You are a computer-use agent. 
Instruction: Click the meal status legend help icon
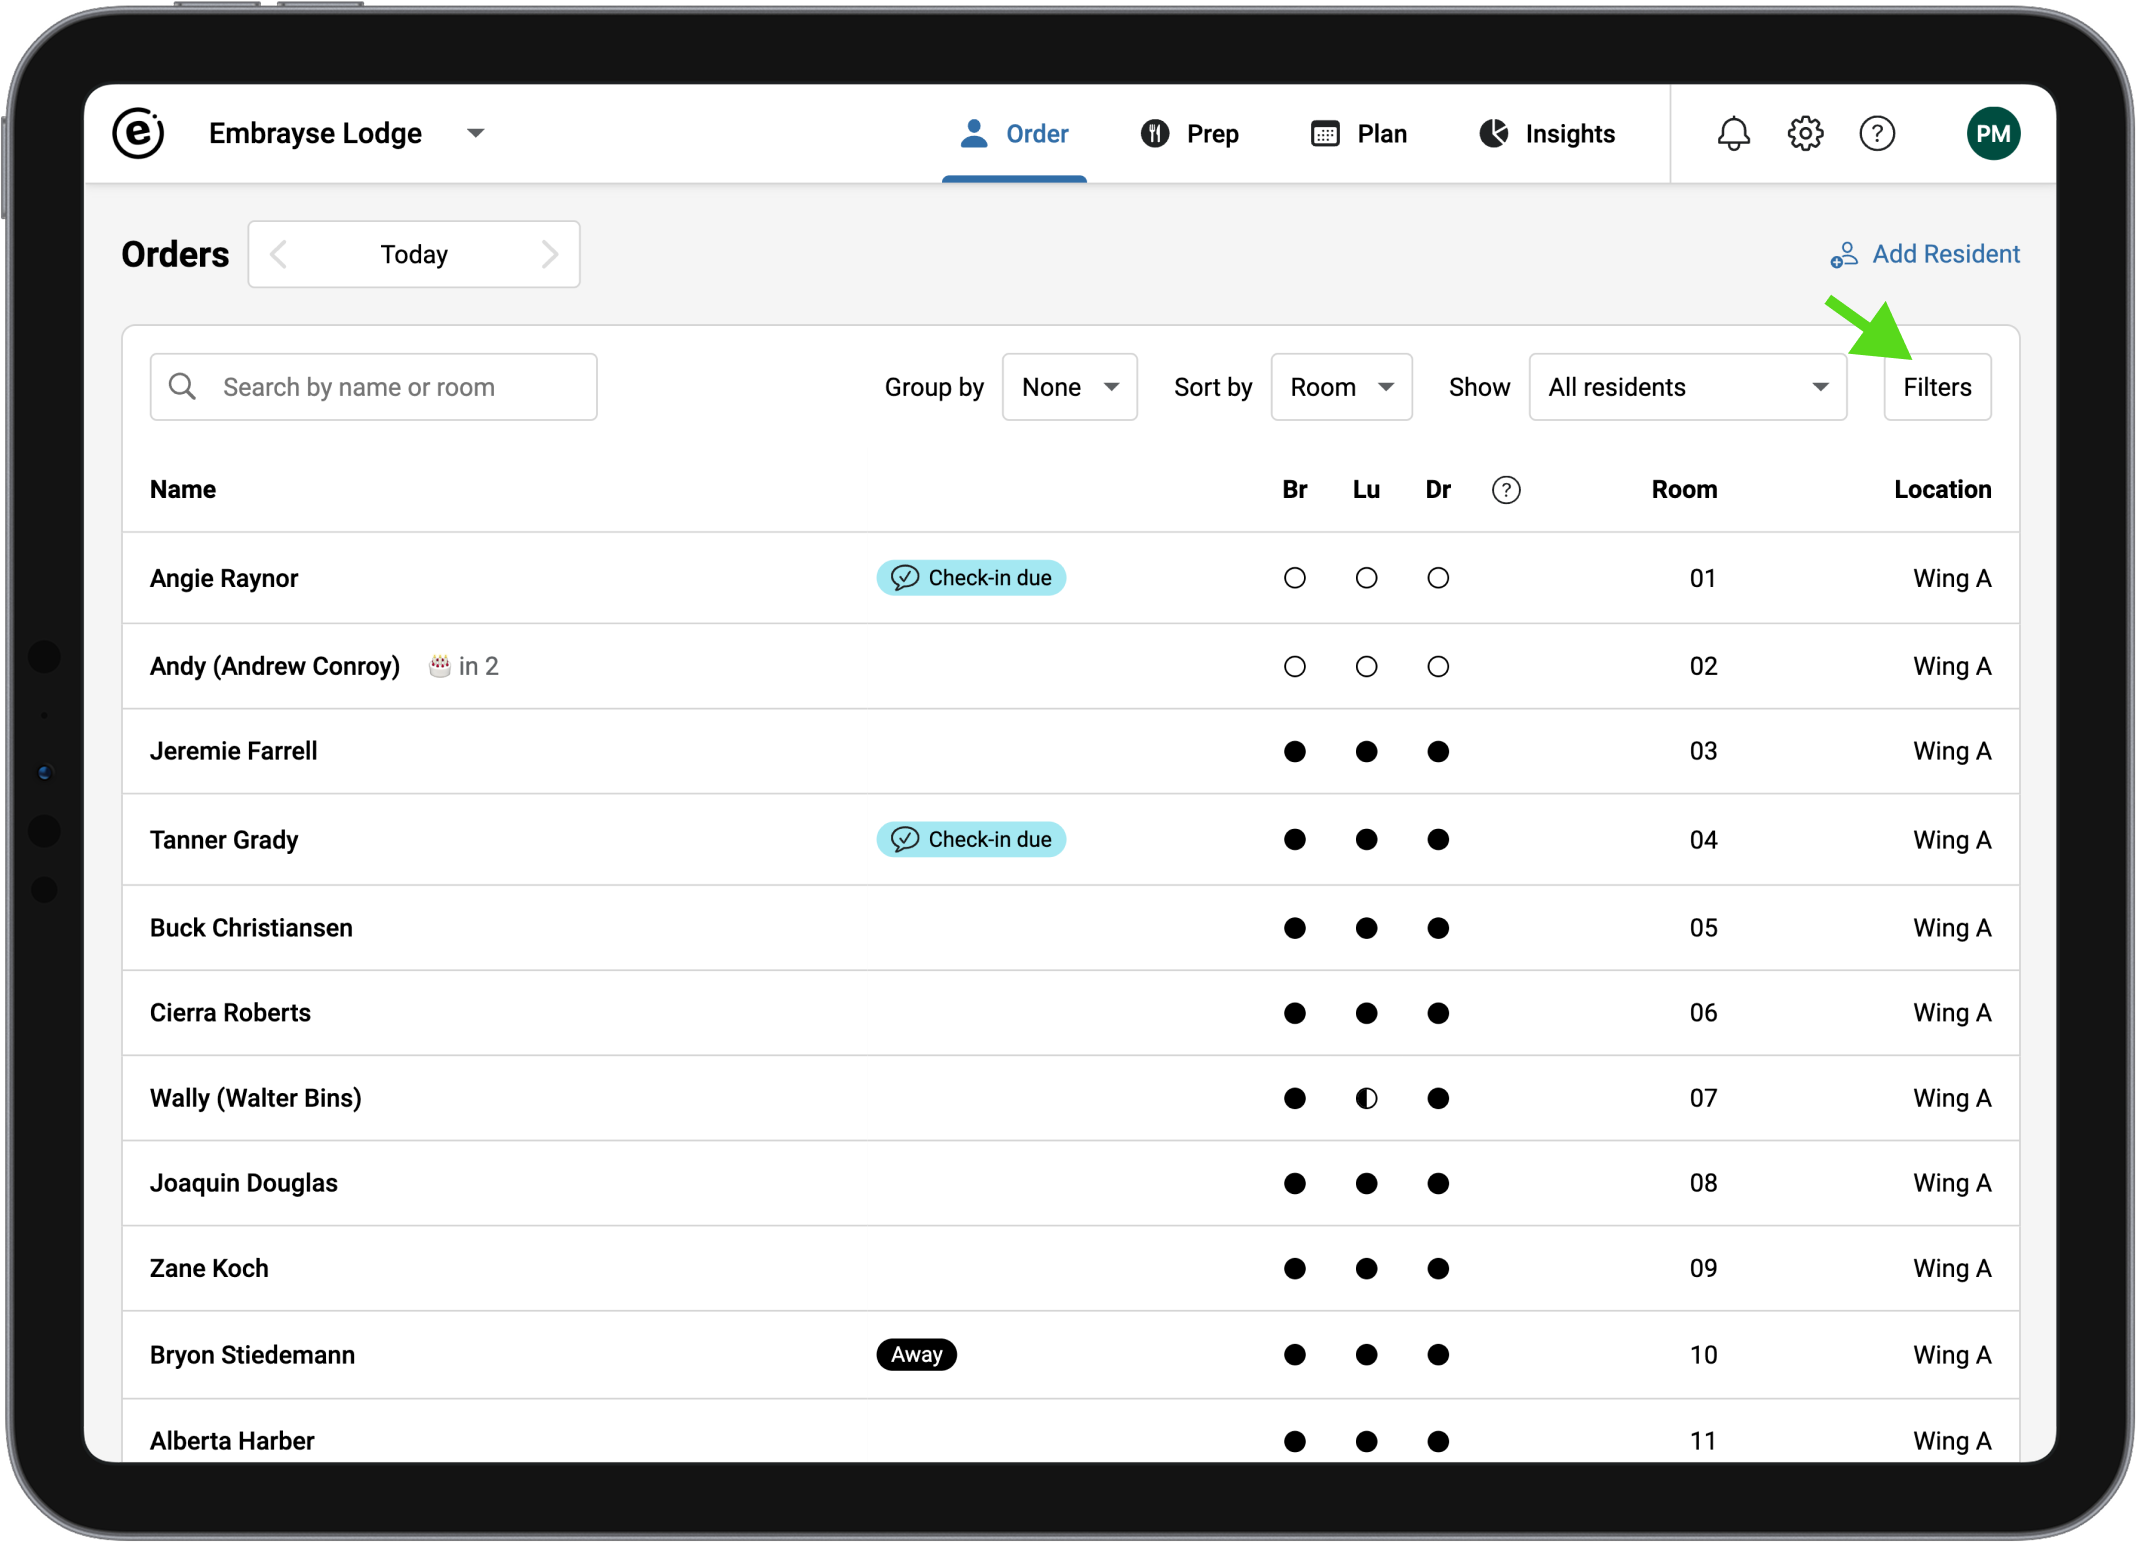1505,490
